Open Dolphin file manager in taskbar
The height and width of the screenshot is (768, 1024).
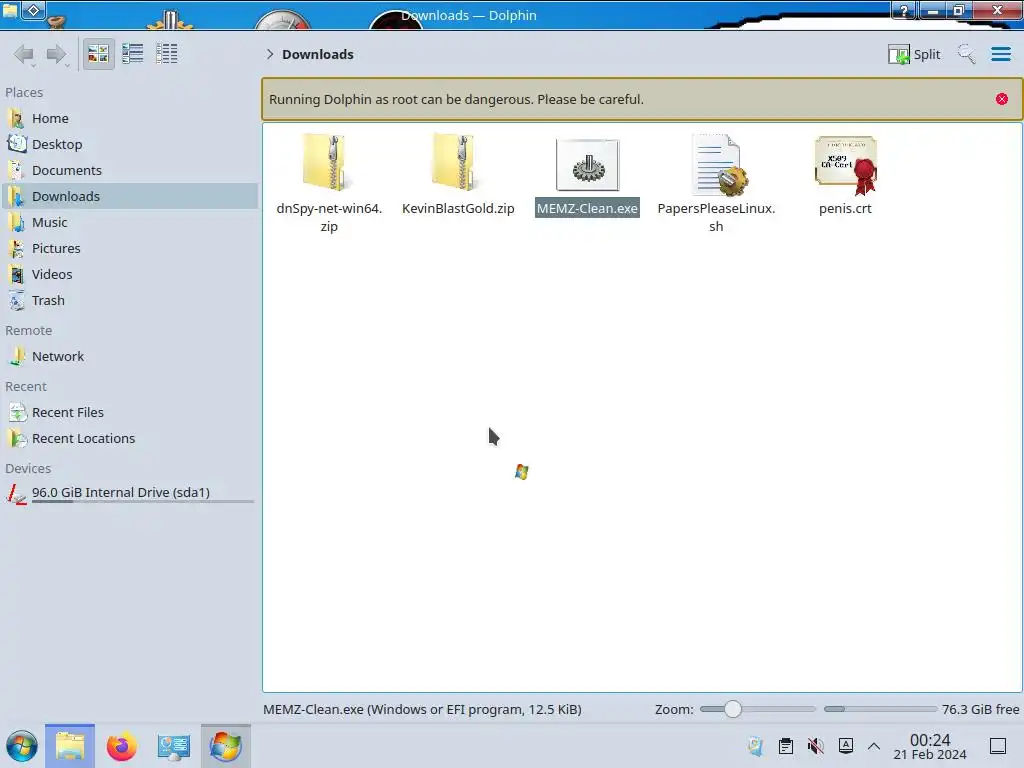(x=70, y=746)
